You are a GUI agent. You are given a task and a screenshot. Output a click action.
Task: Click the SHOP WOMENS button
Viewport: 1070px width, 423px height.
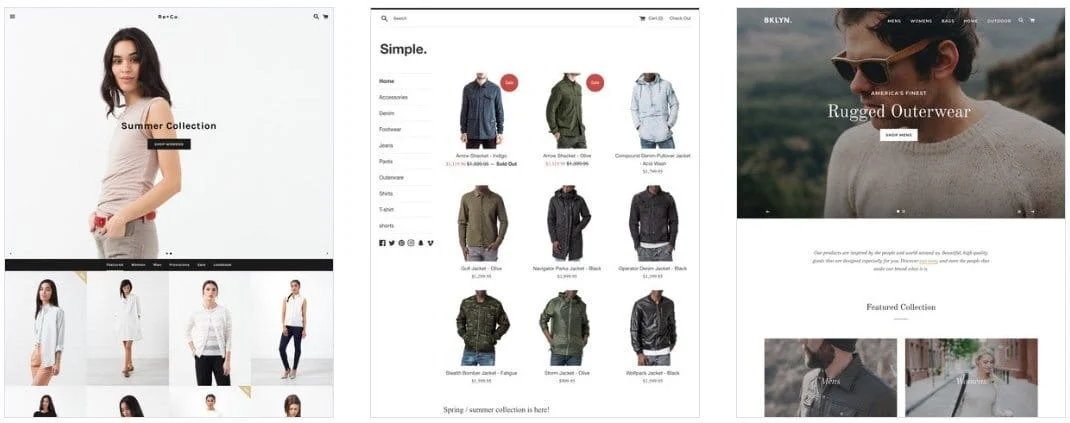(x=169, y=144)
